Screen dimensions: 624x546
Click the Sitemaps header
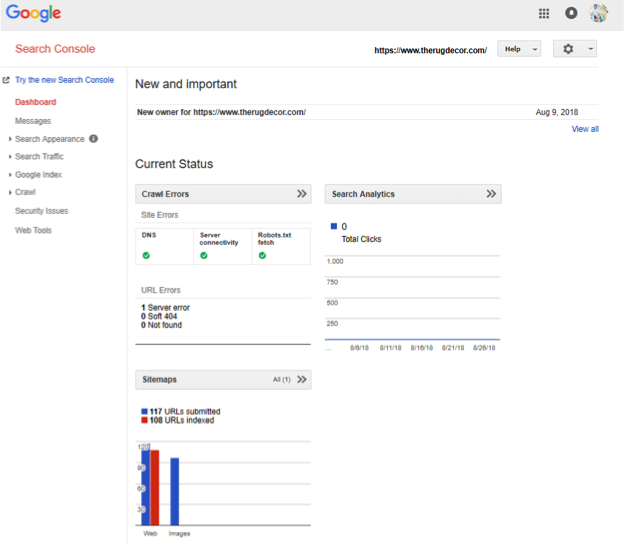tap(223, 380)
